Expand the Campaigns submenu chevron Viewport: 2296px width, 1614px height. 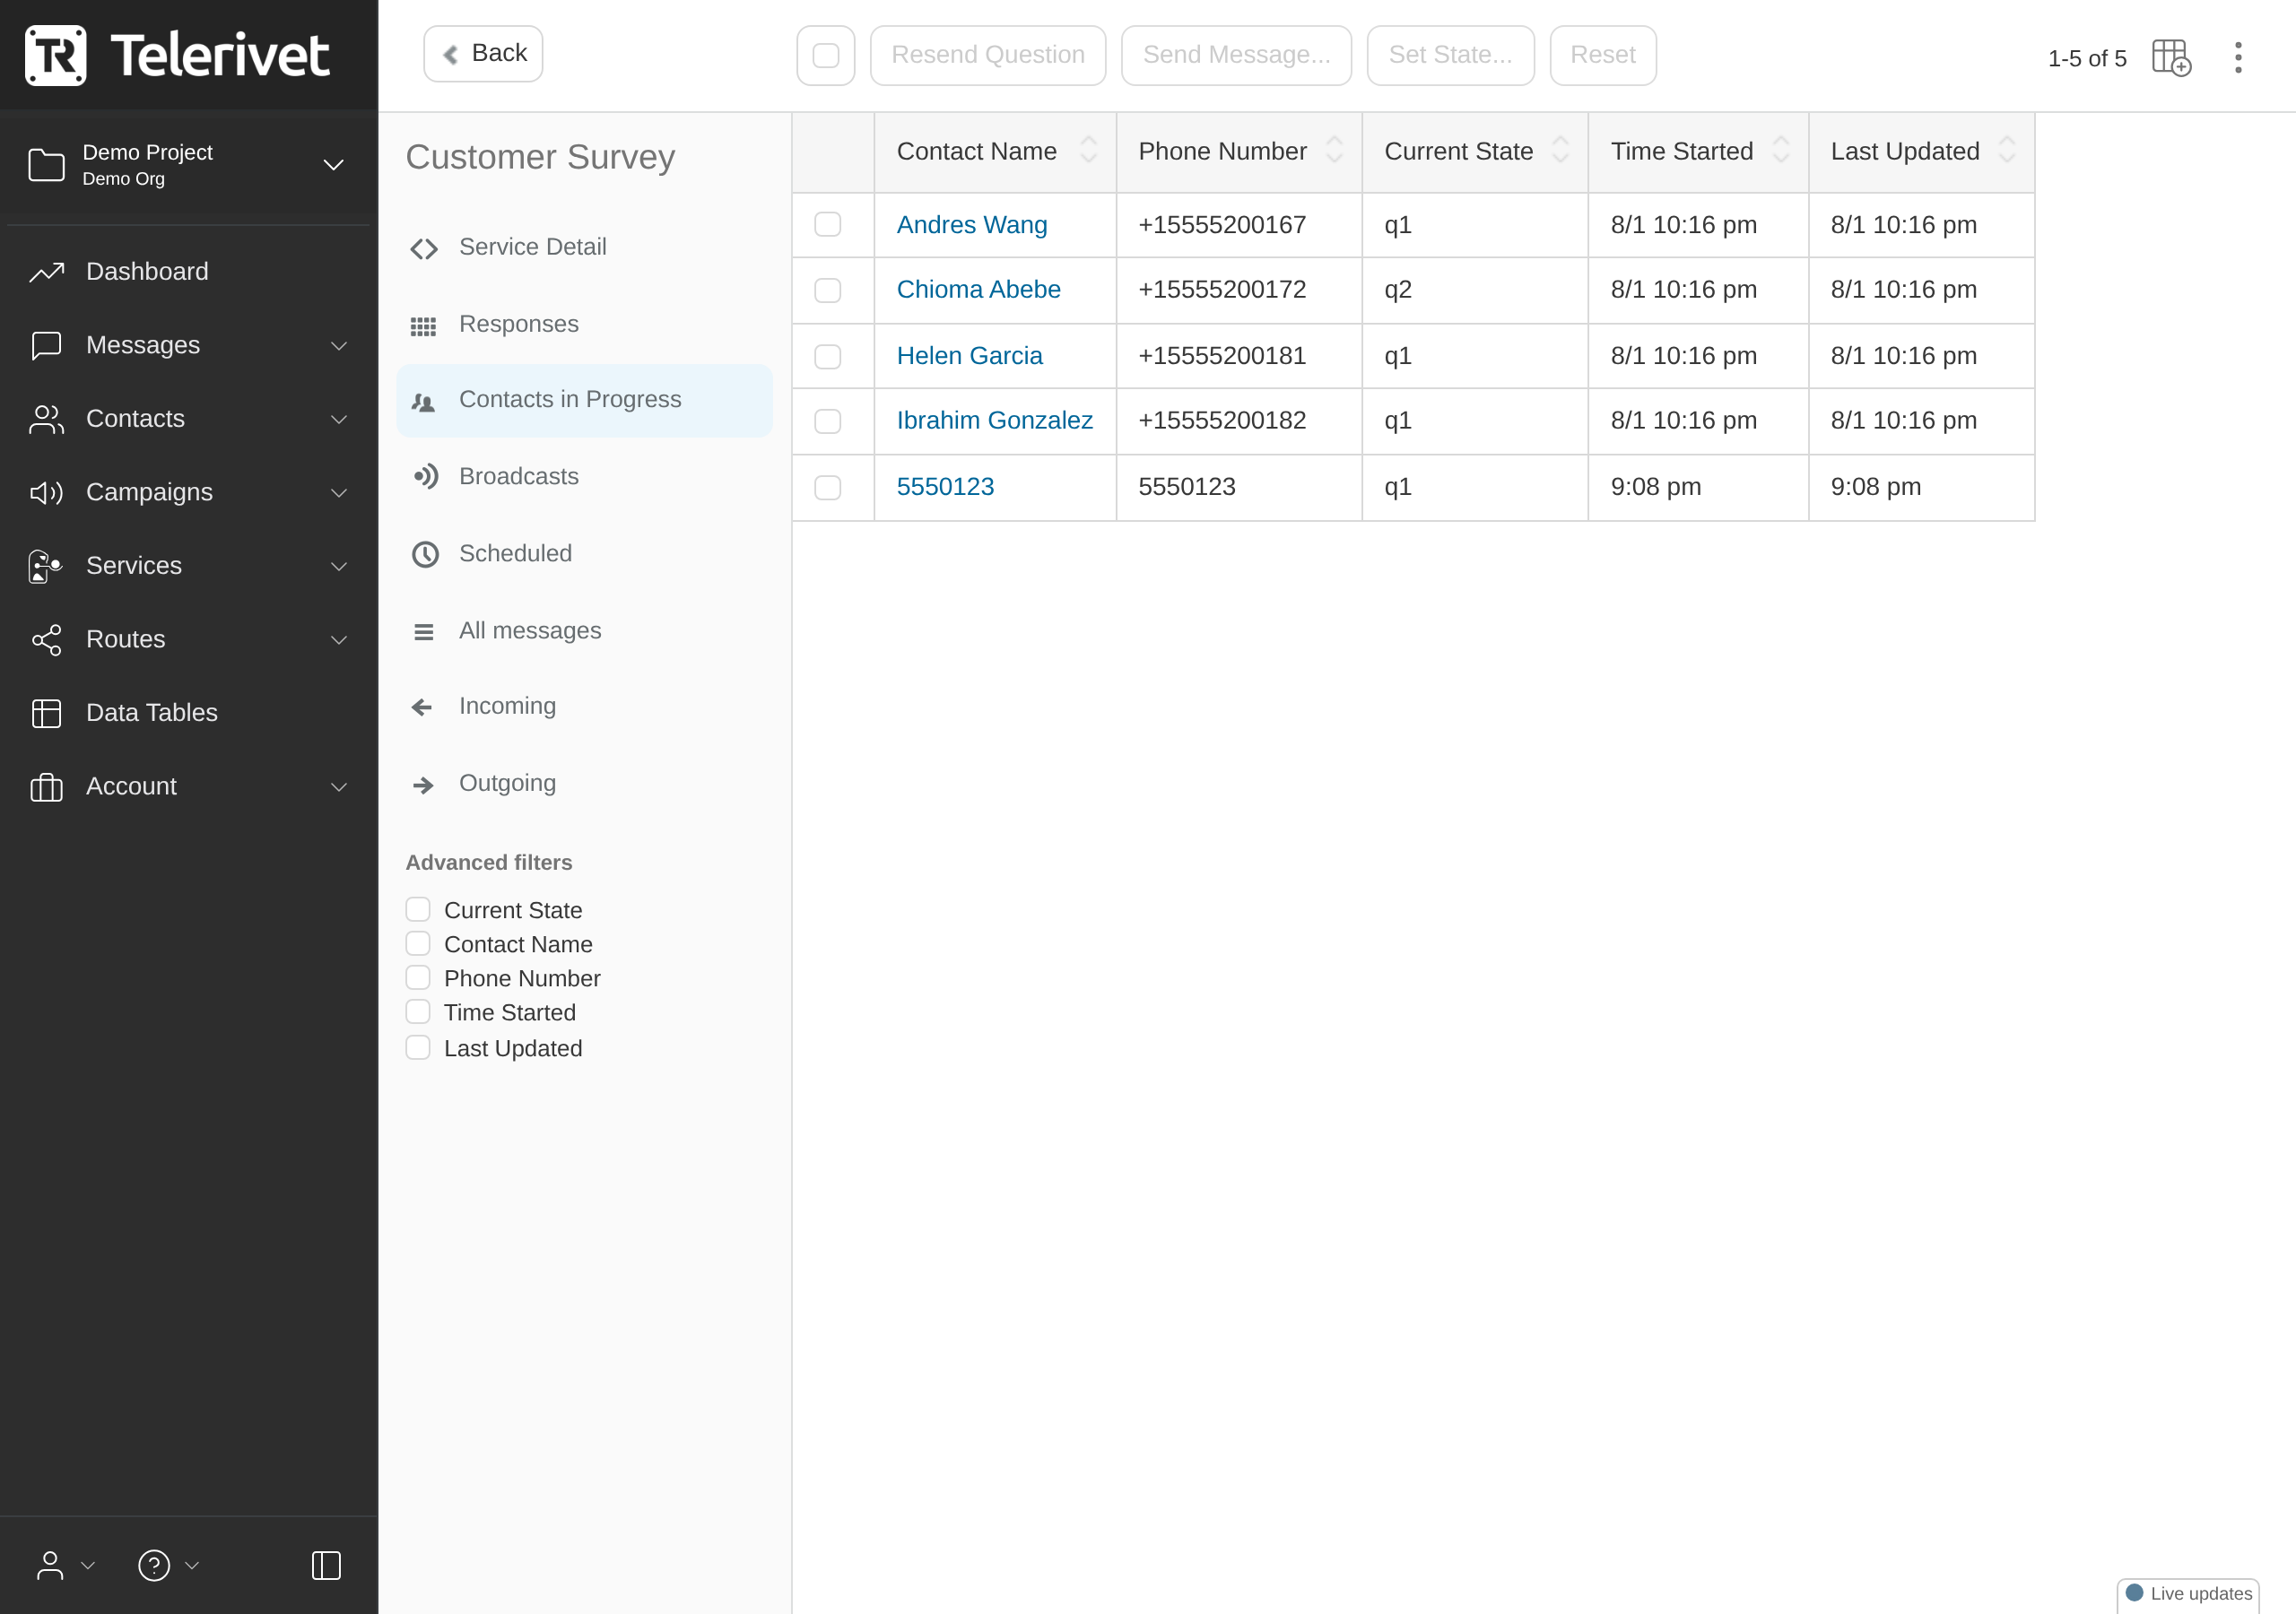point(340,493)
